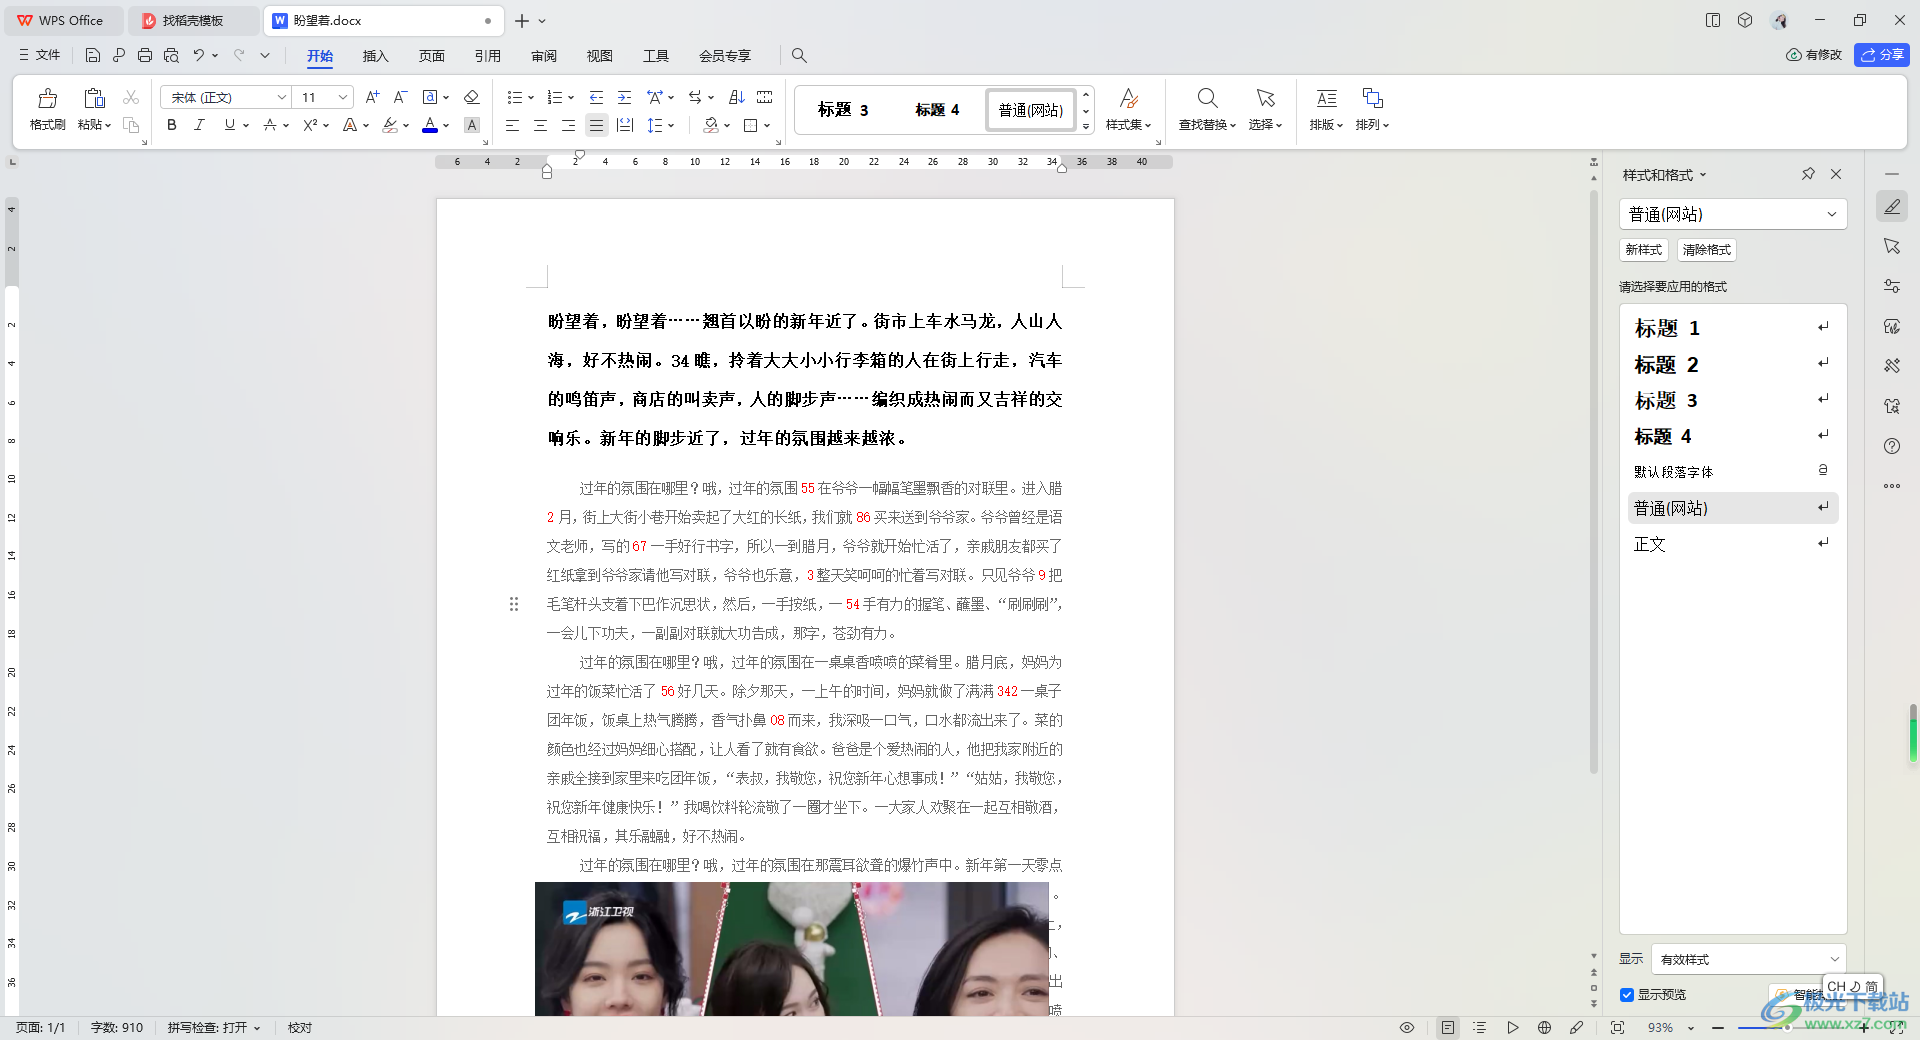Click the Find and Replace magnifier icon
Screen dimensions: 1920x1040
pos(1207,98)
